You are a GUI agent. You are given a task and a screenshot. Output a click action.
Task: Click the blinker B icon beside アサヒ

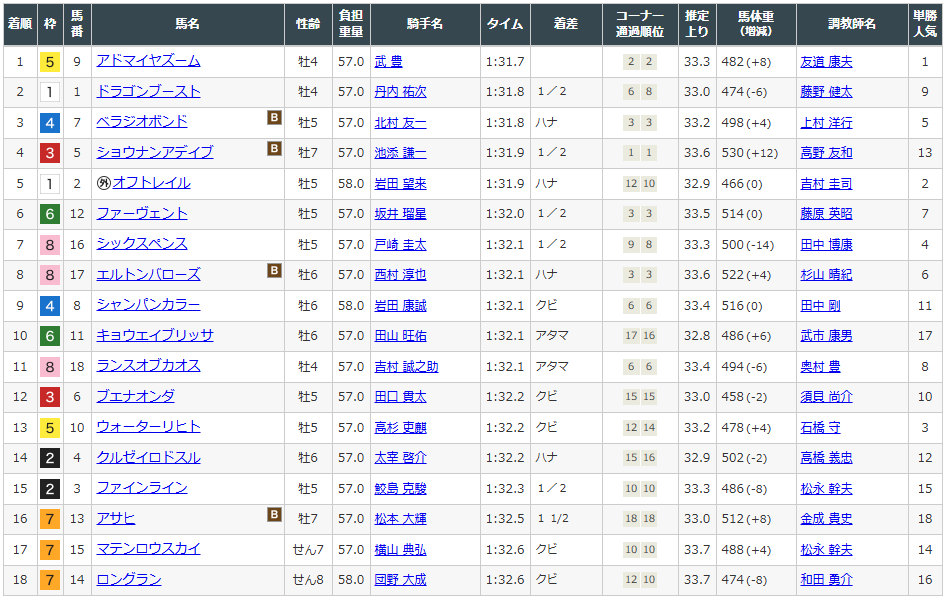pos(274,515)
